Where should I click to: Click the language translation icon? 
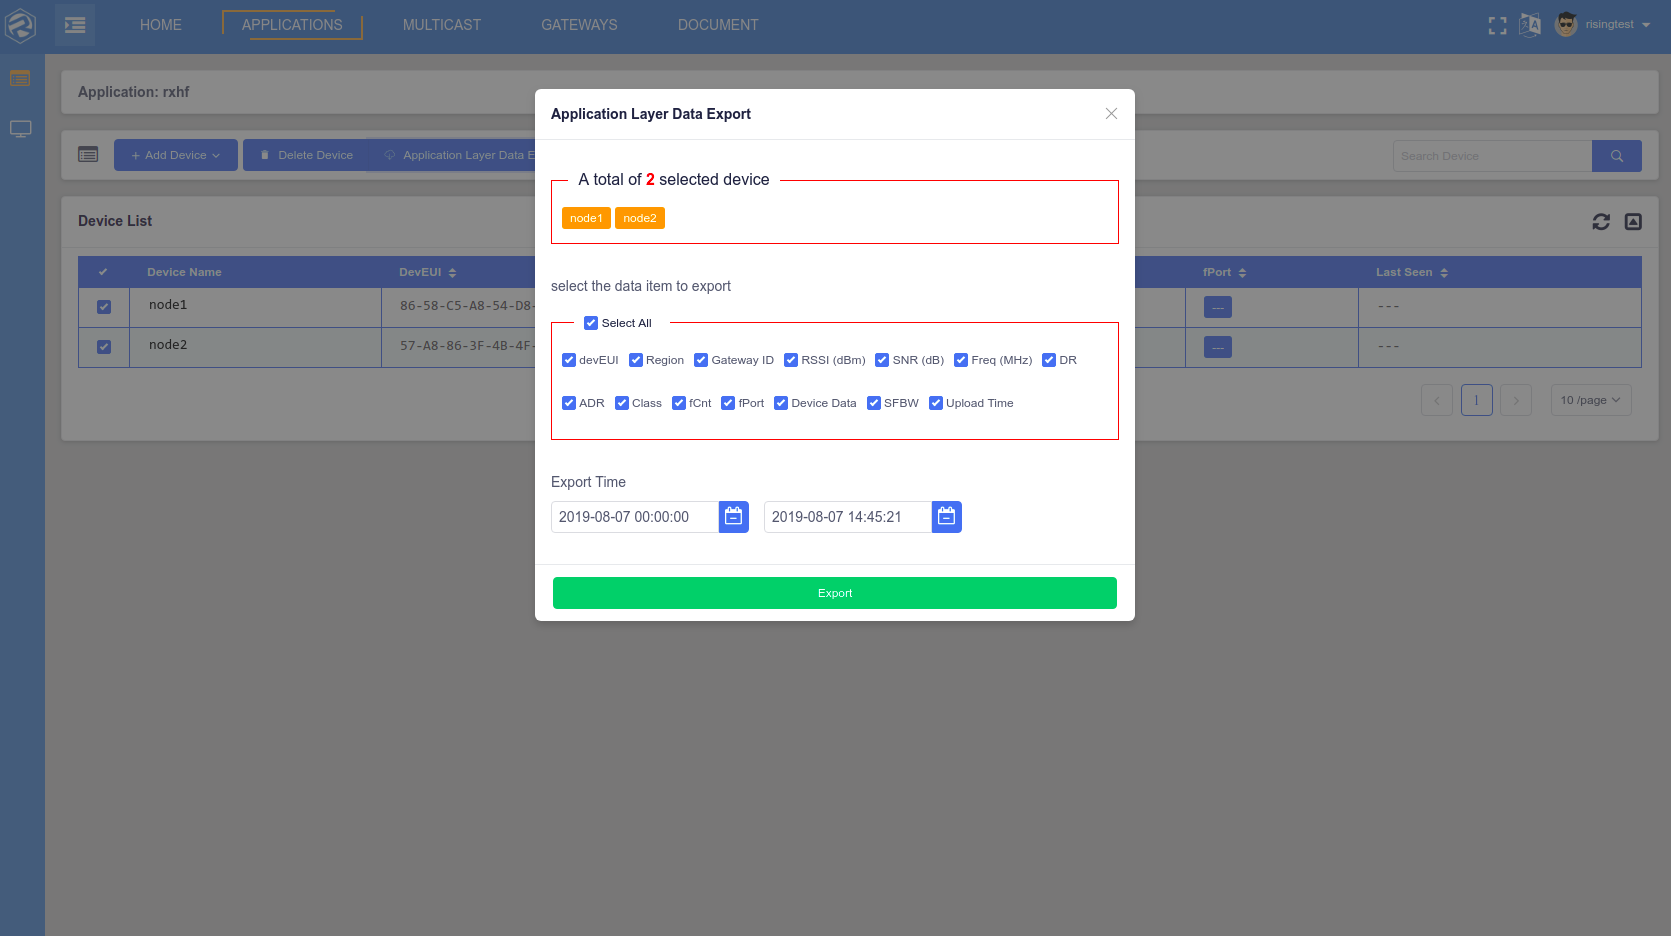coord(1530,25)
